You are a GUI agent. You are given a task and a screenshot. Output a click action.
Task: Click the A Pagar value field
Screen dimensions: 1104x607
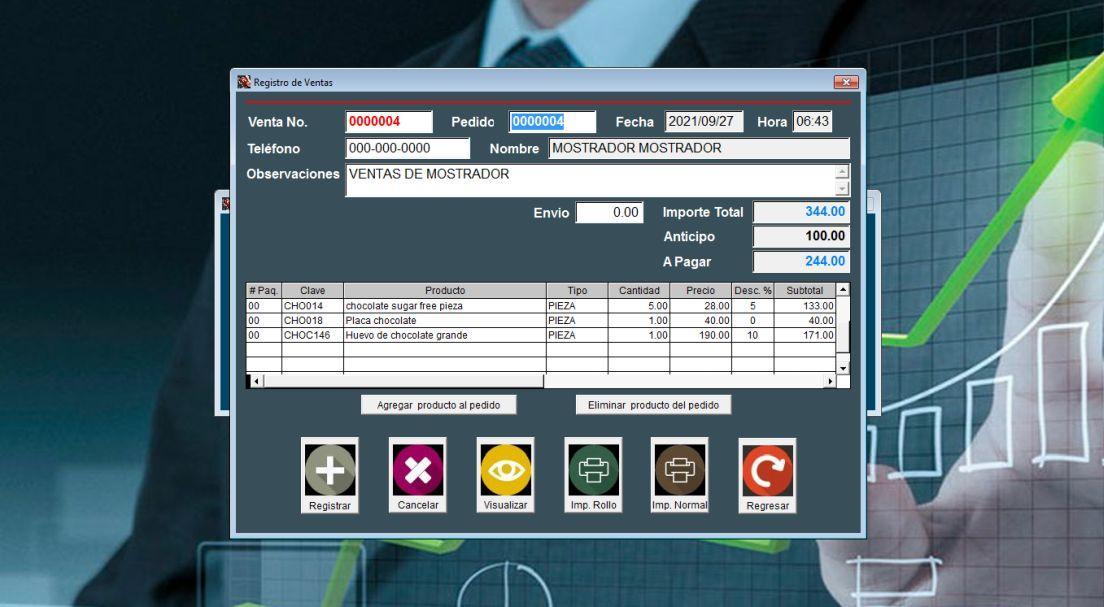[801, 261]
